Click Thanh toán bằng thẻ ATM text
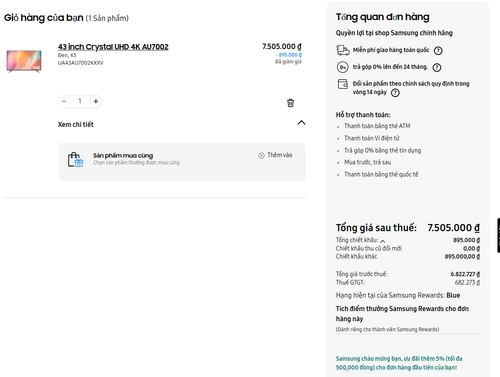 click(x=377, y=126)
